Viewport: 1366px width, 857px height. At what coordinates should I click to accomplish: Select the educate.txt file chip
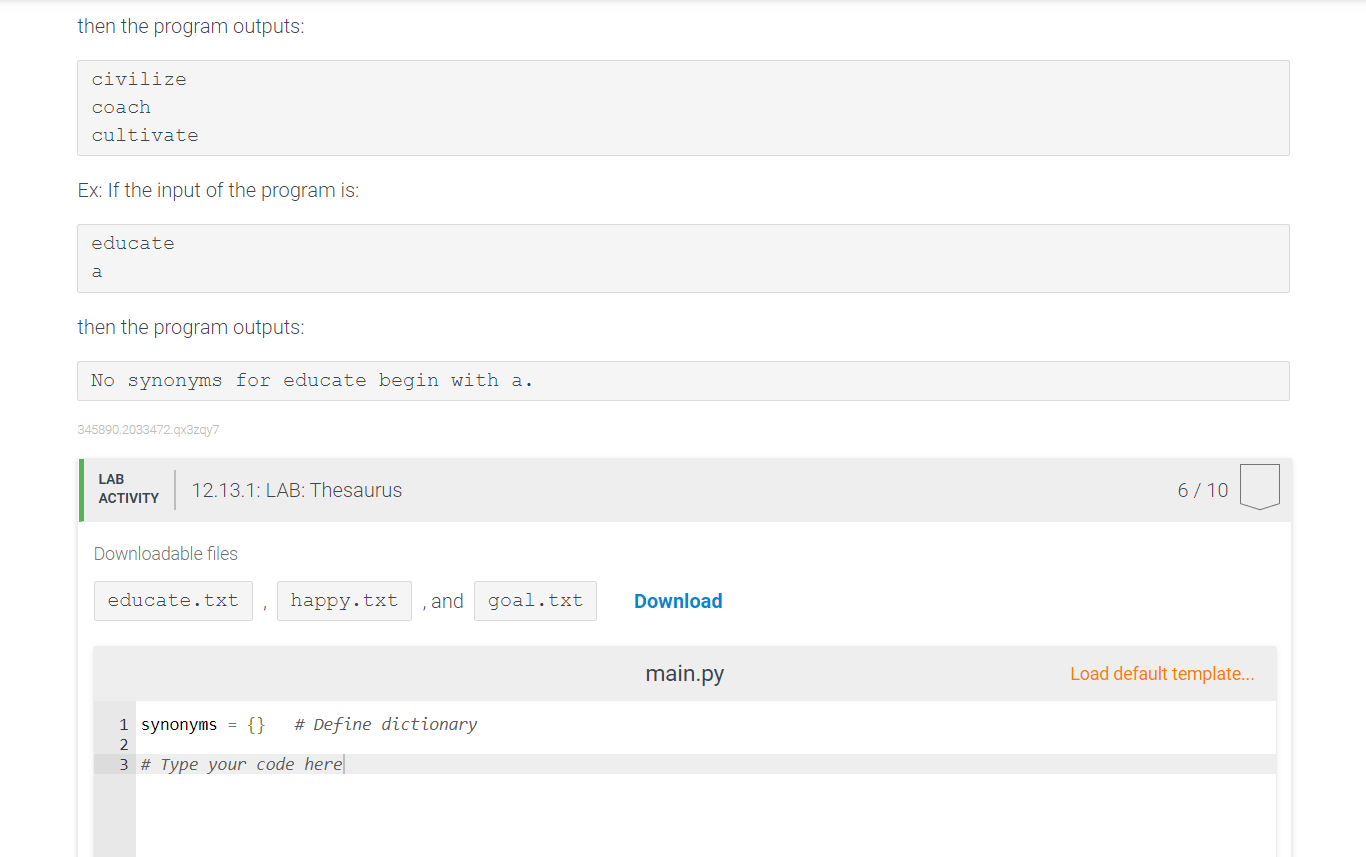point(173,601)
